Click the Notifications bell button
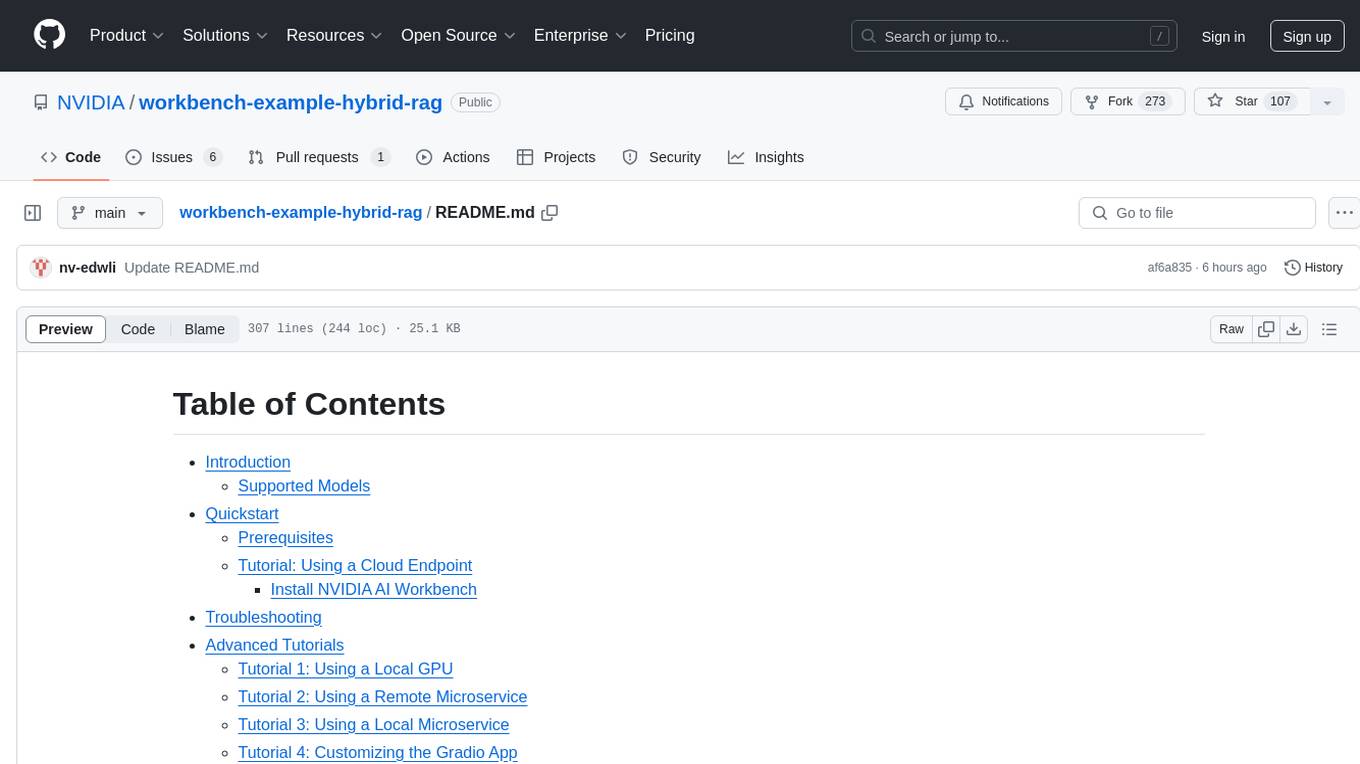This screenshot has height=764, width=1360. pos(1003,102)
